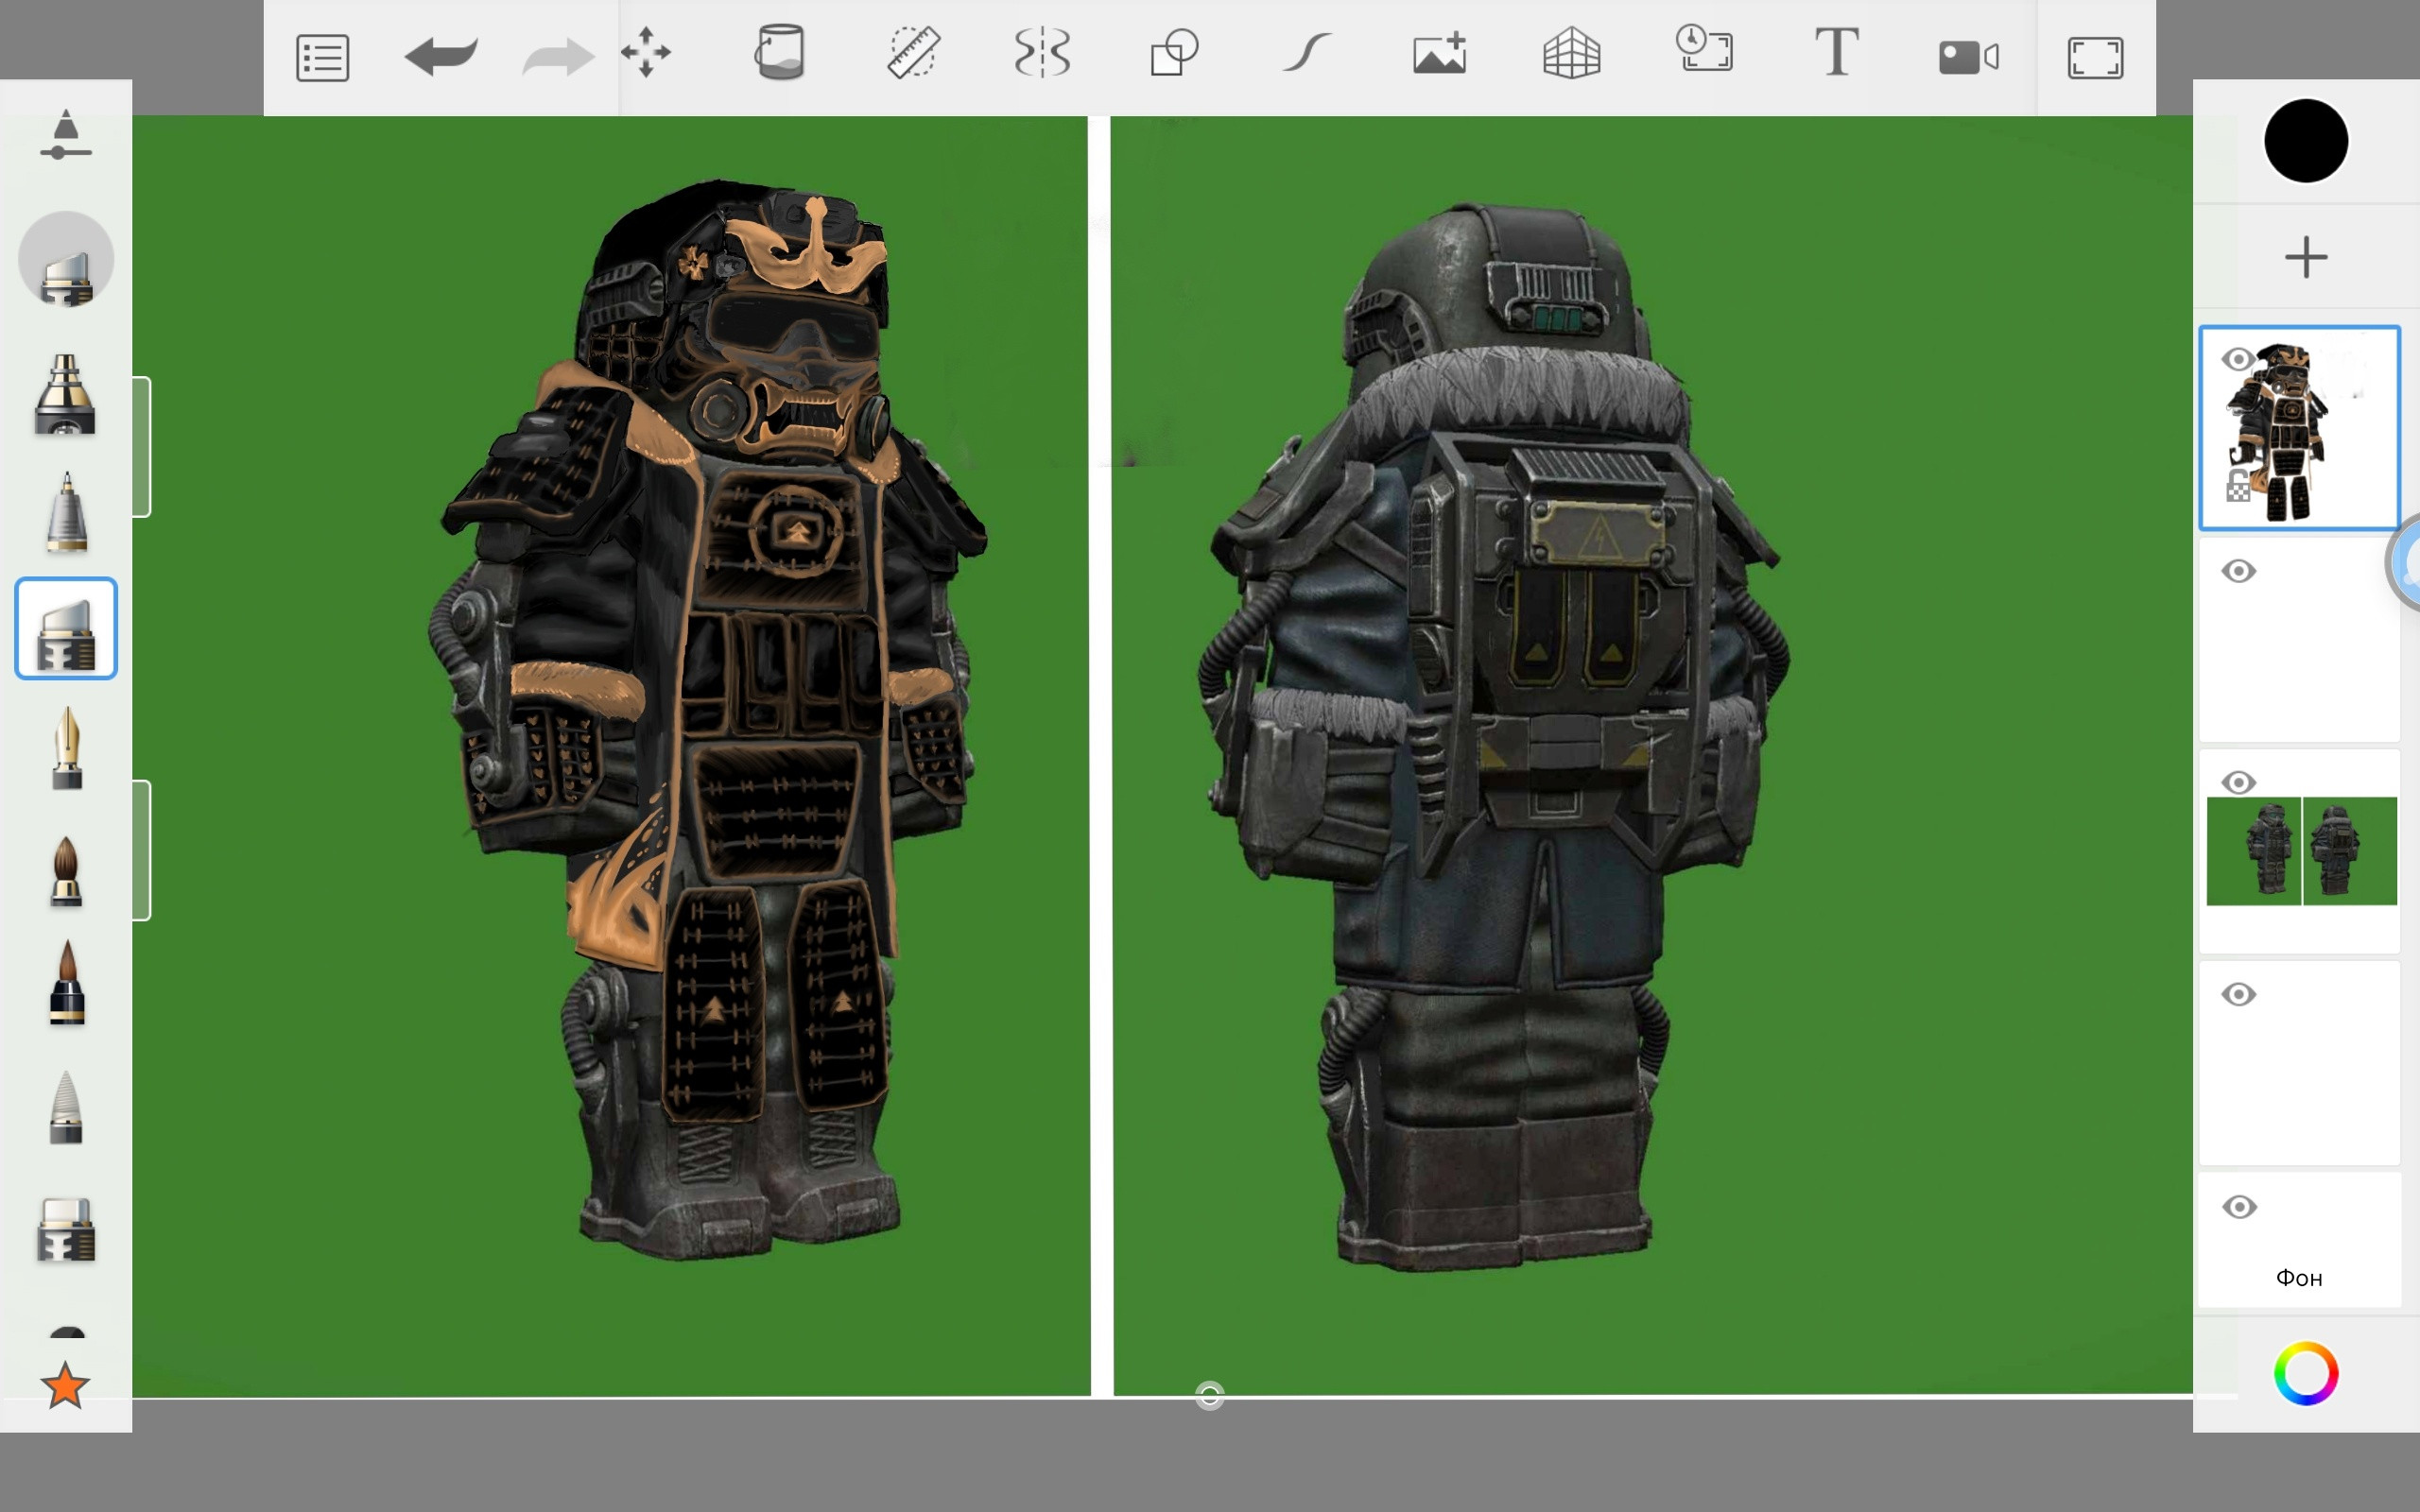This screenshot has height=1512, width=2420.
Task: Toggle visibility of fourth empty layer
Action: coord(2238,994)
